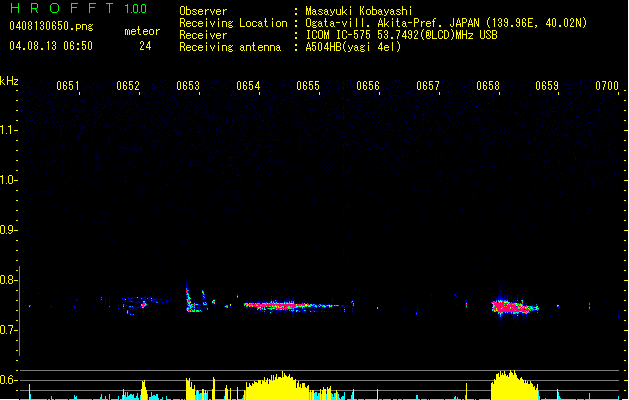This screenshot has height=400, width=629.
Task: Click the Receiver label
Action: (203, 35)
